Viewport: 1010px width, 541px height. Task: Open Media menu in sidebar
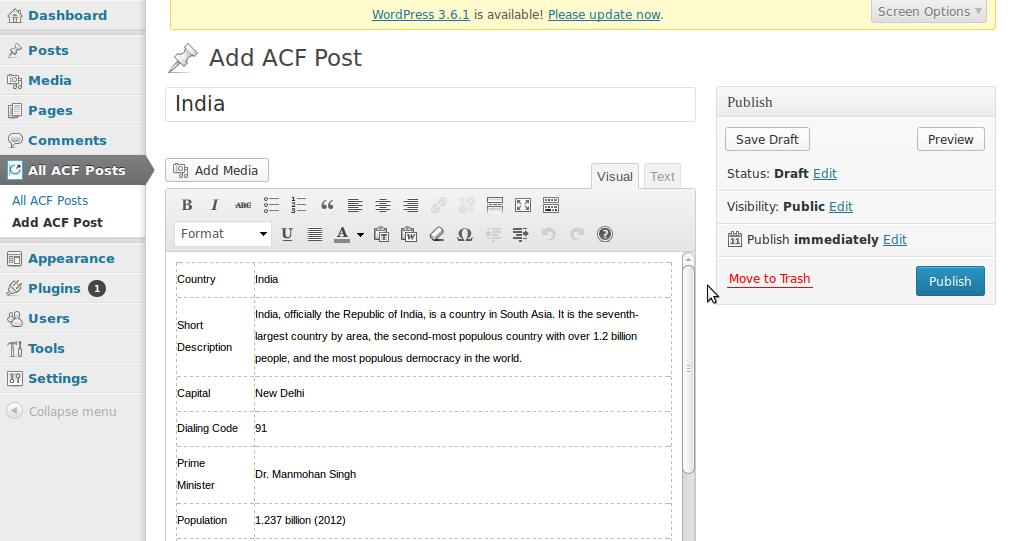[50, 81]
